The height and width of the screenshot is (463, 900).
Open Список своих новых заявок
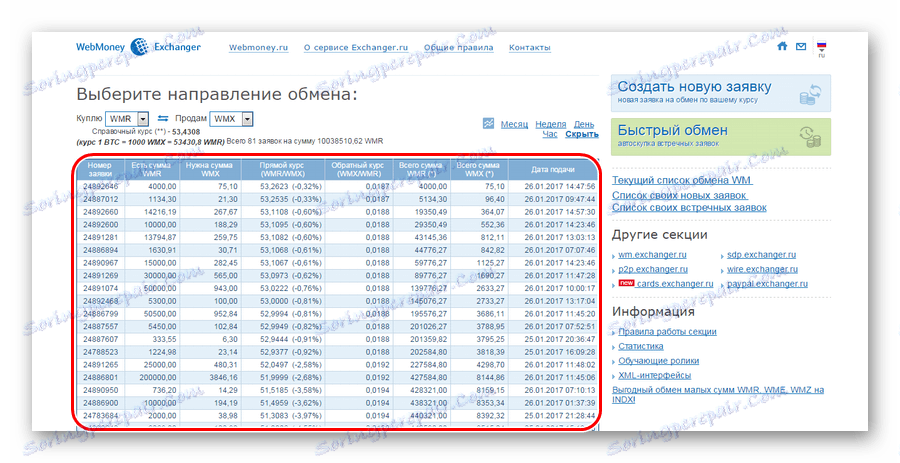679,195
